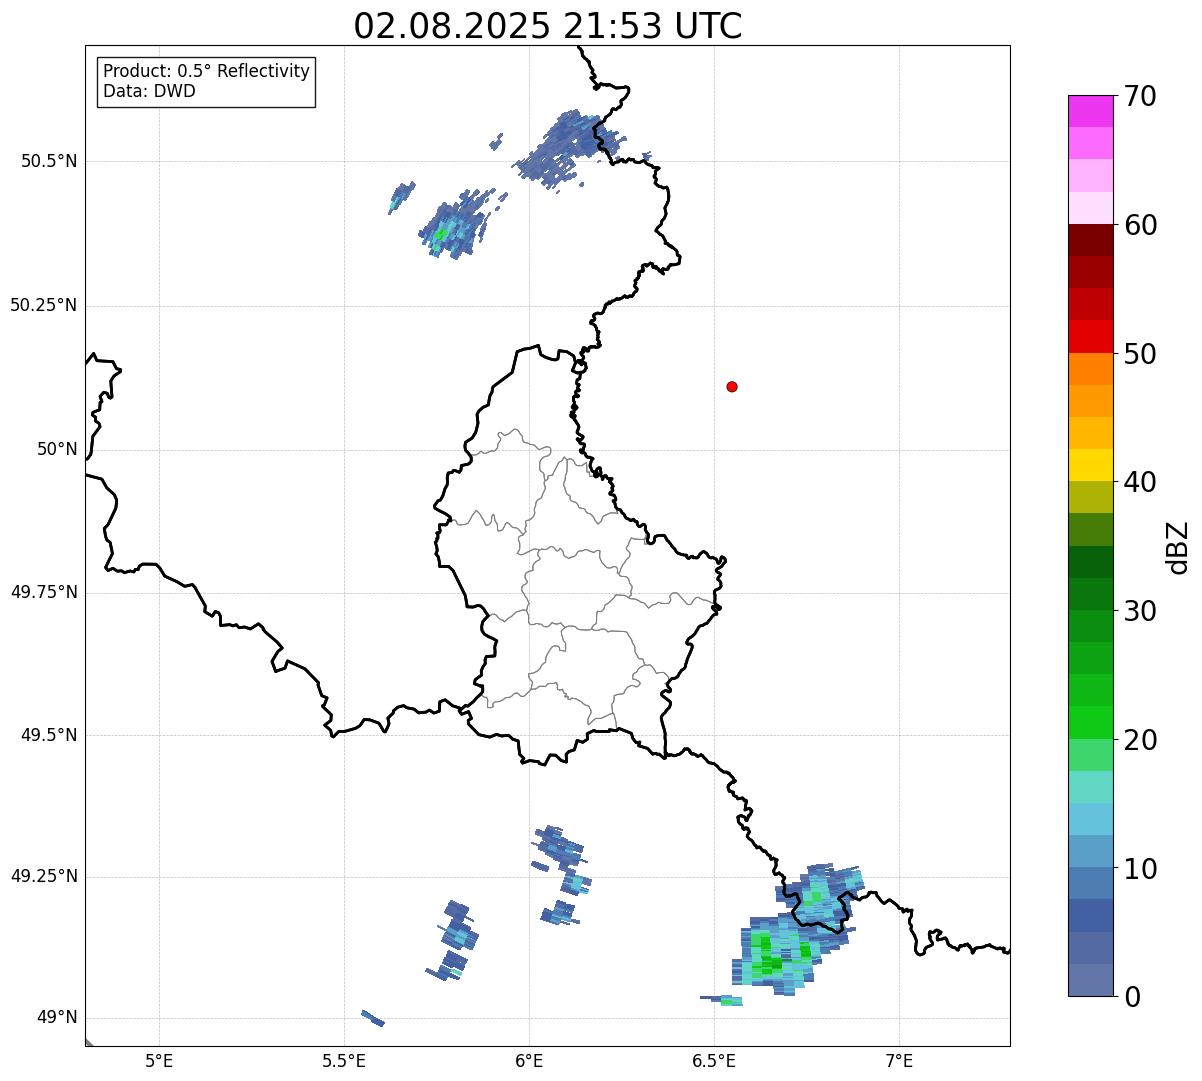Click the 6°E longitude tick label
The height and width of the screenshot is (1081, 1202).
point(529,1060)
